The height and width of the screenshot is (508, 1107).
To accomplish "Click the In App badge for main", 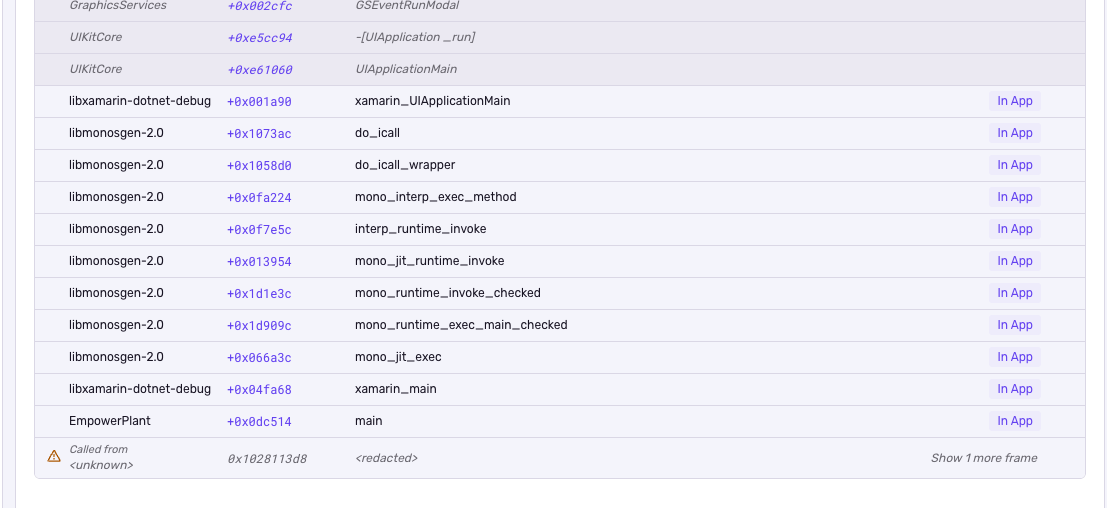I will tap(1014, 421).
